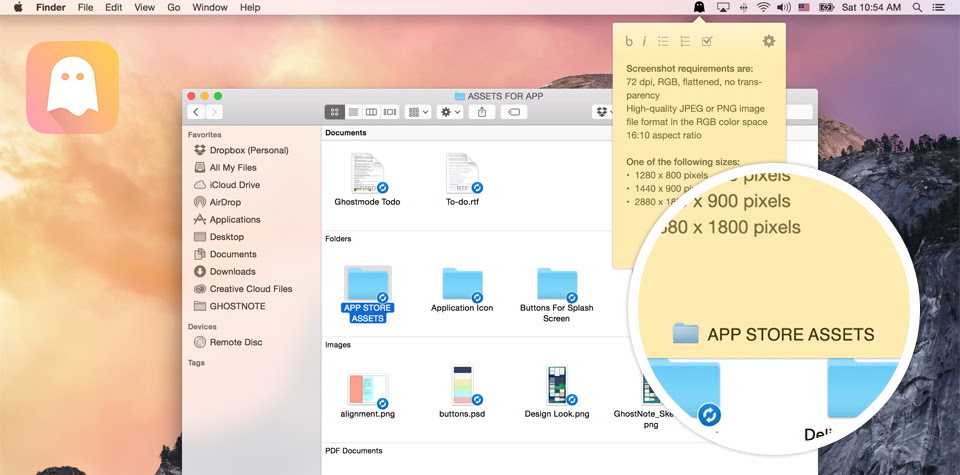Toggle bold formatting in the note
Image resolution: width=960 pixels, height=475 pixels.
(629, 42)
